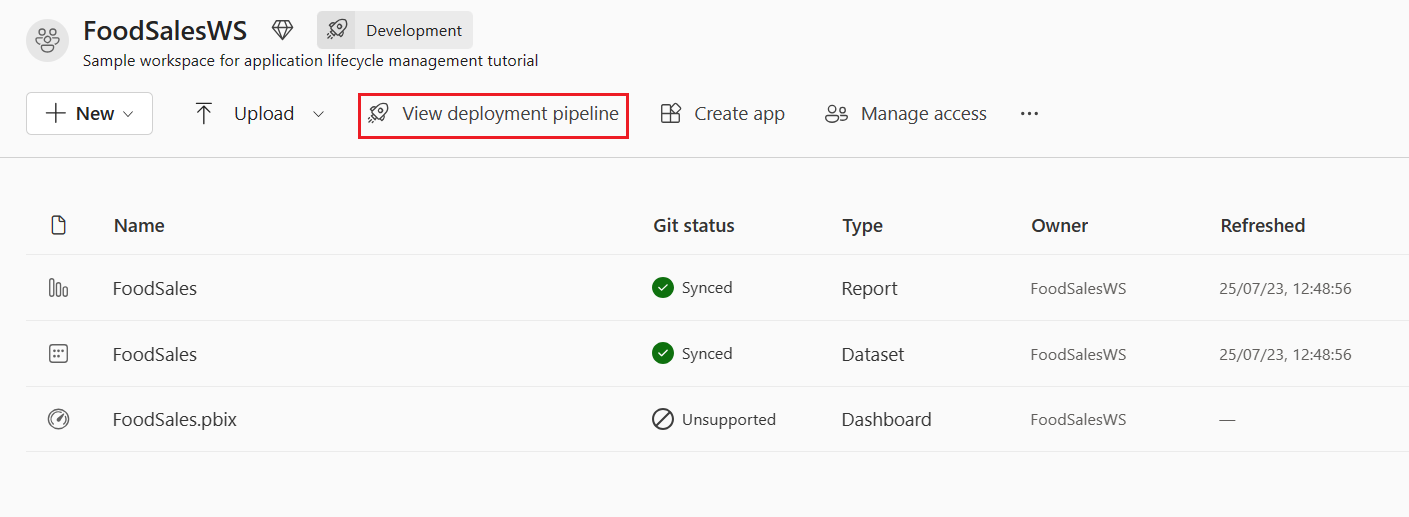Click the file type icon column header
Image resolution: width=1409 pixels, height=517 pixels.
click(x=58, y=225)
